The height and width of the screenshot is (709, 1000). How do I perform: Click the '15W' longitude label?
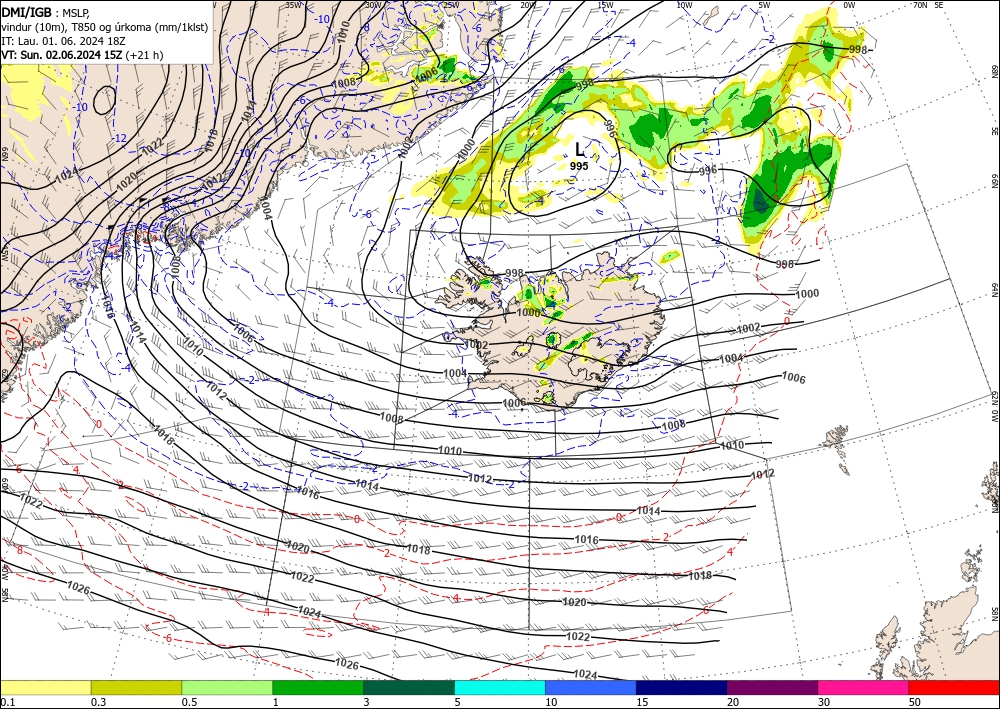pos(605,5)
